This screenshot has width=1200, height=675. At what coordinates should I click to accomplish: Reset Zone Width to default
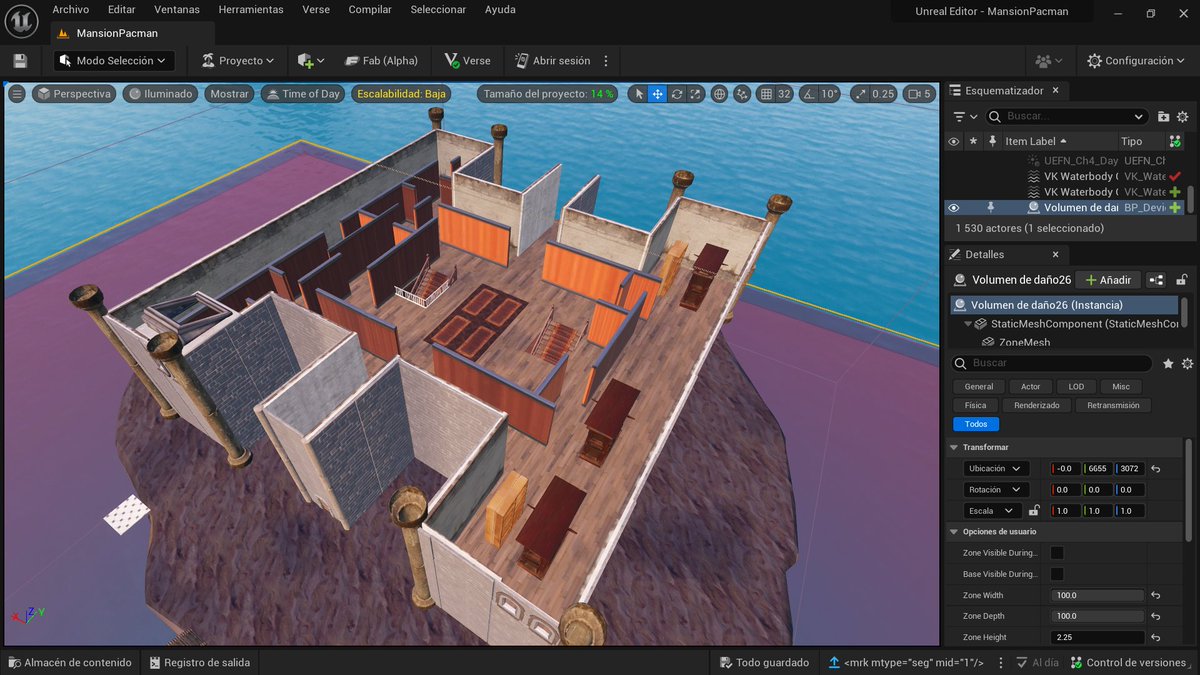tap(1156, 595)
